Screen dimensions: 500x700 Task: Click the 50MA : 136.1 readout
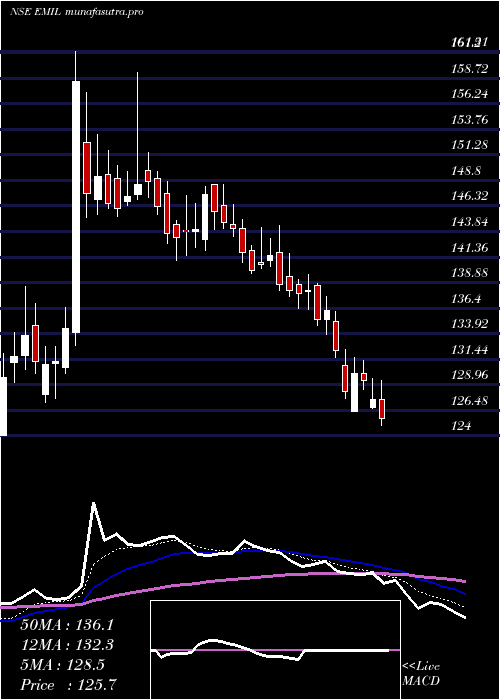coord(67,625)
